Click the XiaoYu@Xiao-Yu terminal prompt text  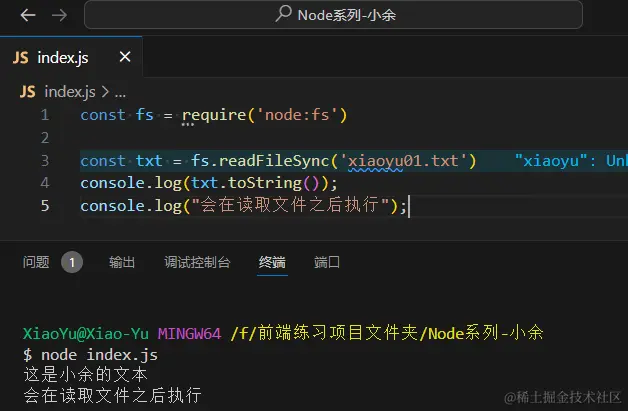[x=86, y=333]
